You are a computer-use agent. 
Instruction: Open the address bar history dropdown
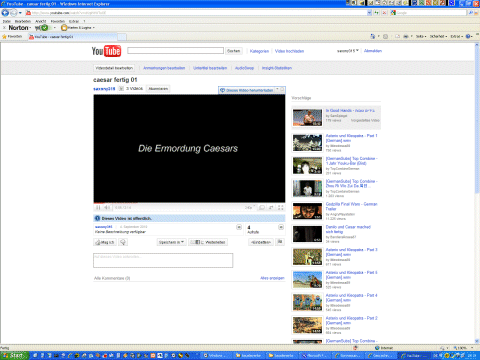369,13
